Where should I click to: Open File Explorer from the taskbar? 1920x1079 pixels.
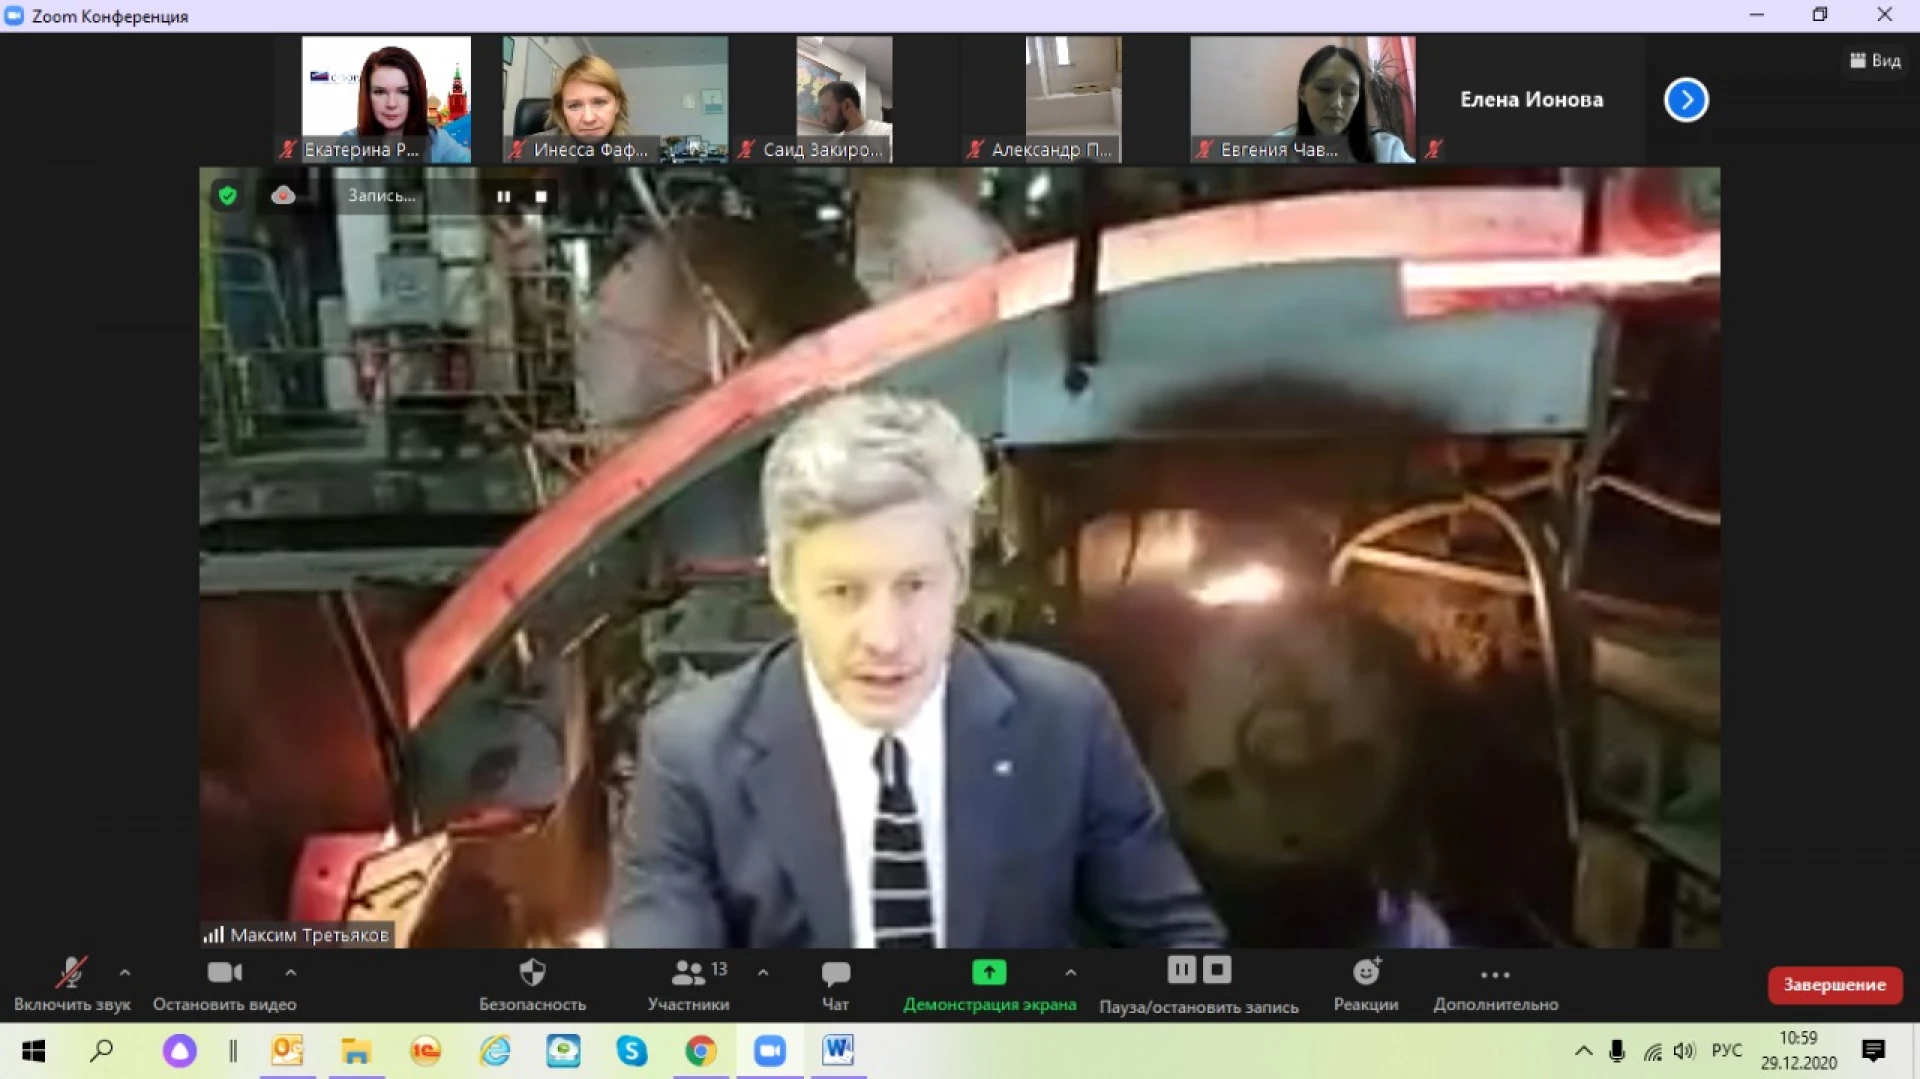(356, 1051)
